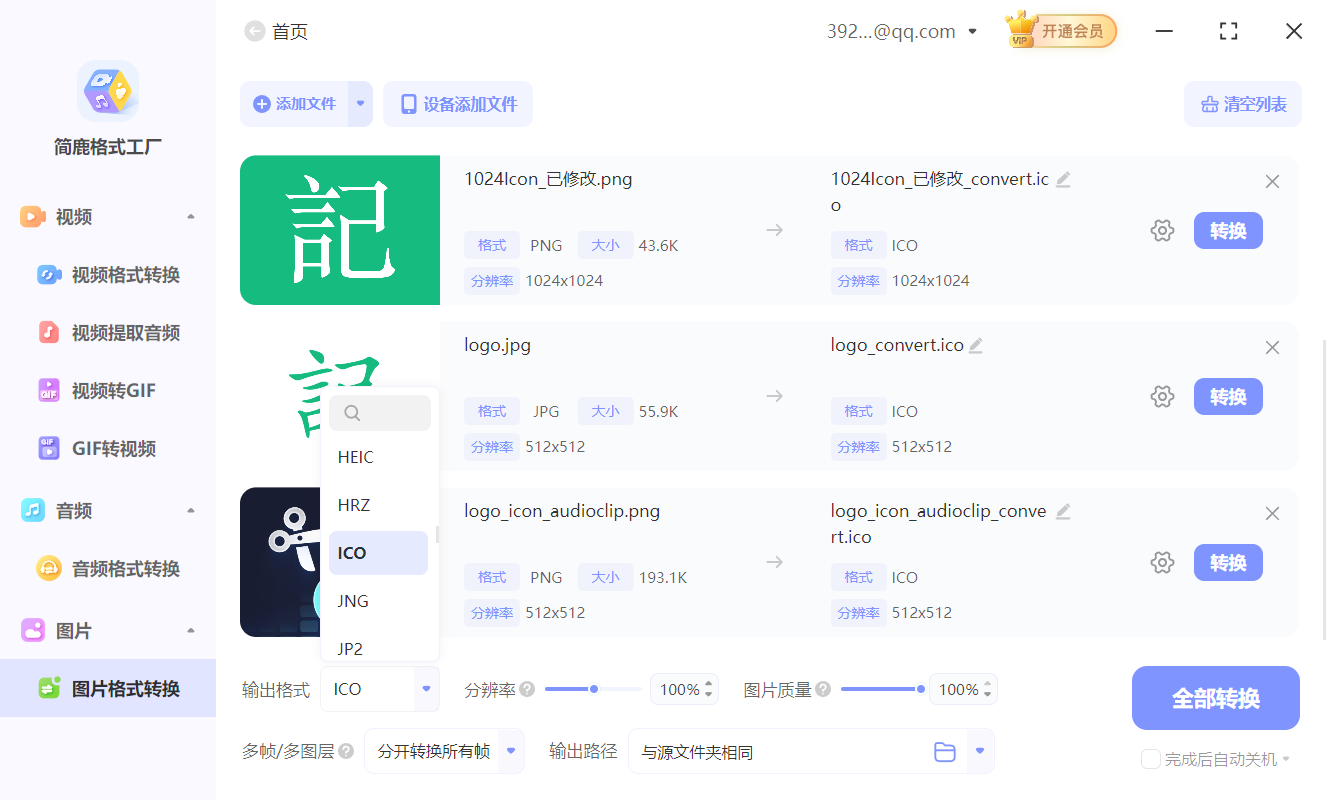
Task: Click the 全部转换 button
Action: [x=1215, y=697]
